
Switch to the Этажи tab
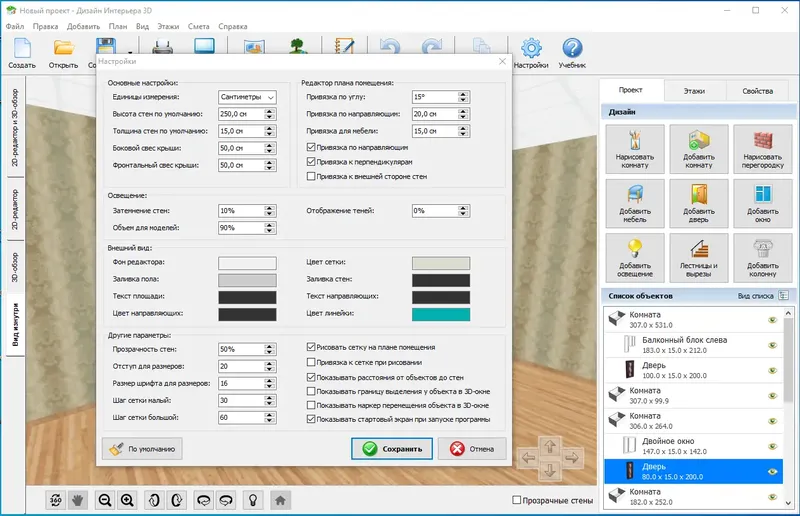tap(694, 91)
